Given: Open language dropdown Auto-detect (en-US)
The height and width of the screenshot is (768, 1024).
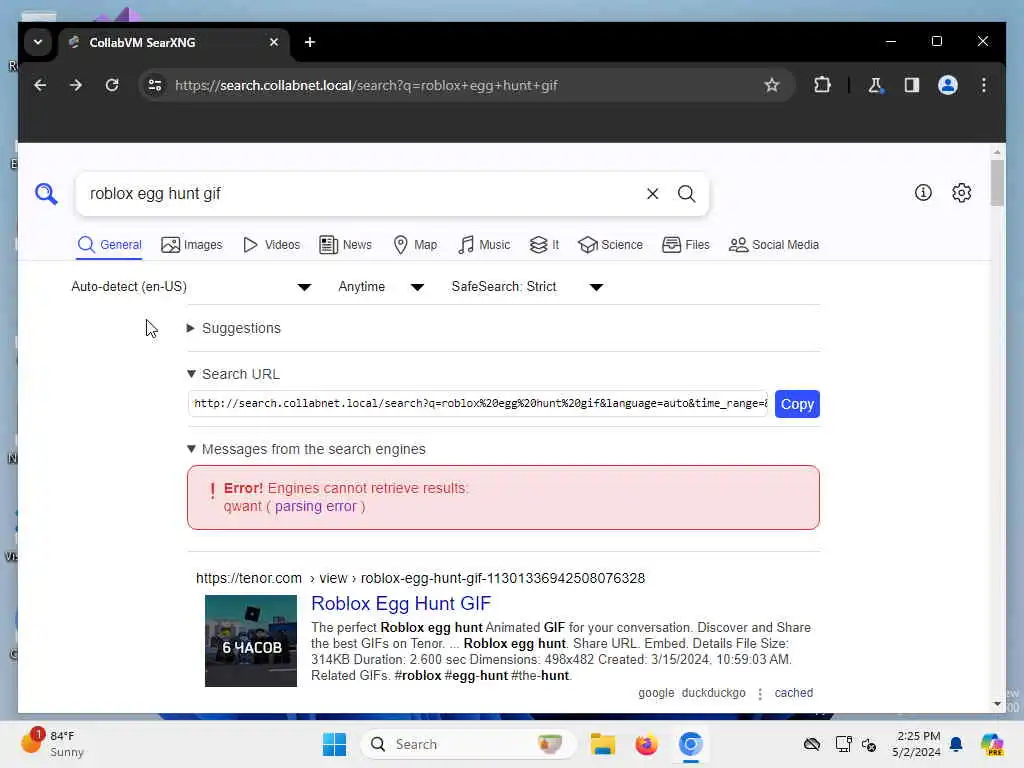Looking at the screenshot, I should (x=191, y=287).
